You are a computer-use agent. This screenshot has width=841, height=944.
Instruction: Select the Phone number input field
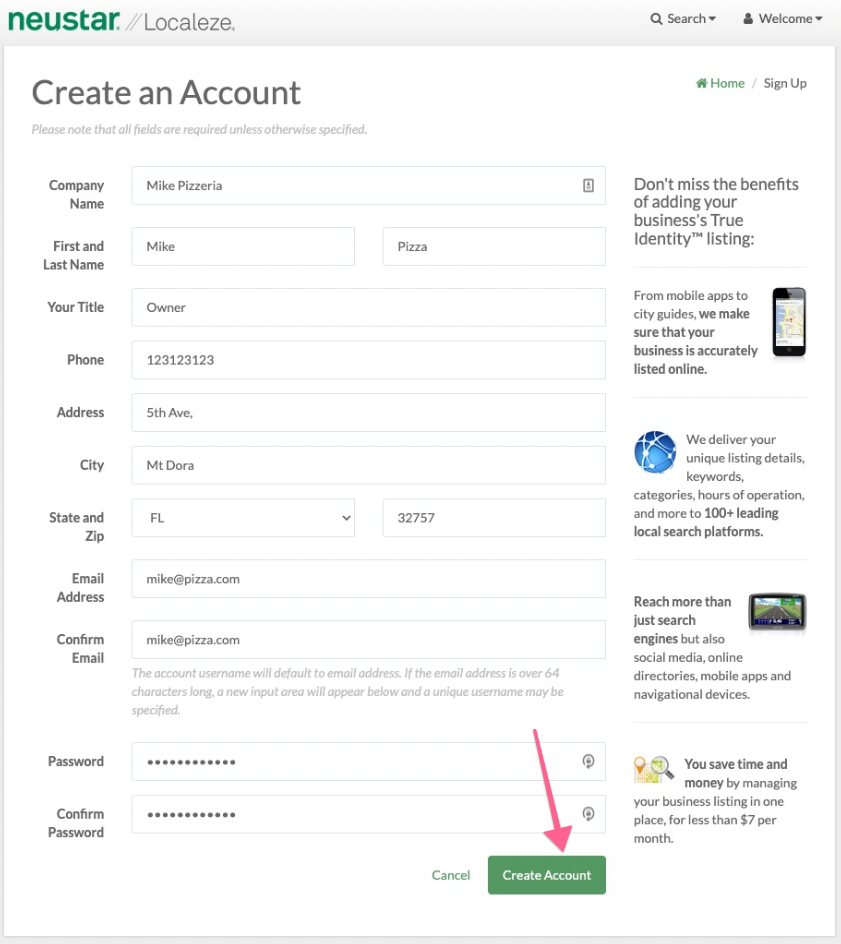pyautogui.click(x=368, y=360)
